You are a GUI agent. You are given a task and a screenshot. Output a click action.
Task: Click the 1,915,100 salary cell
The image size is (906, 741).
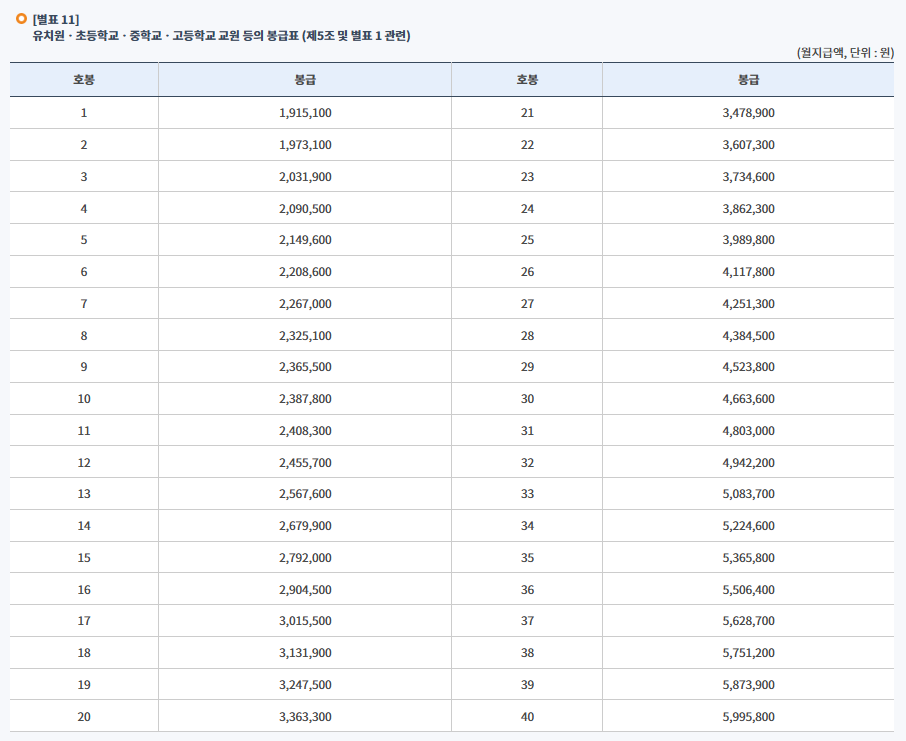tap(303, 113)
